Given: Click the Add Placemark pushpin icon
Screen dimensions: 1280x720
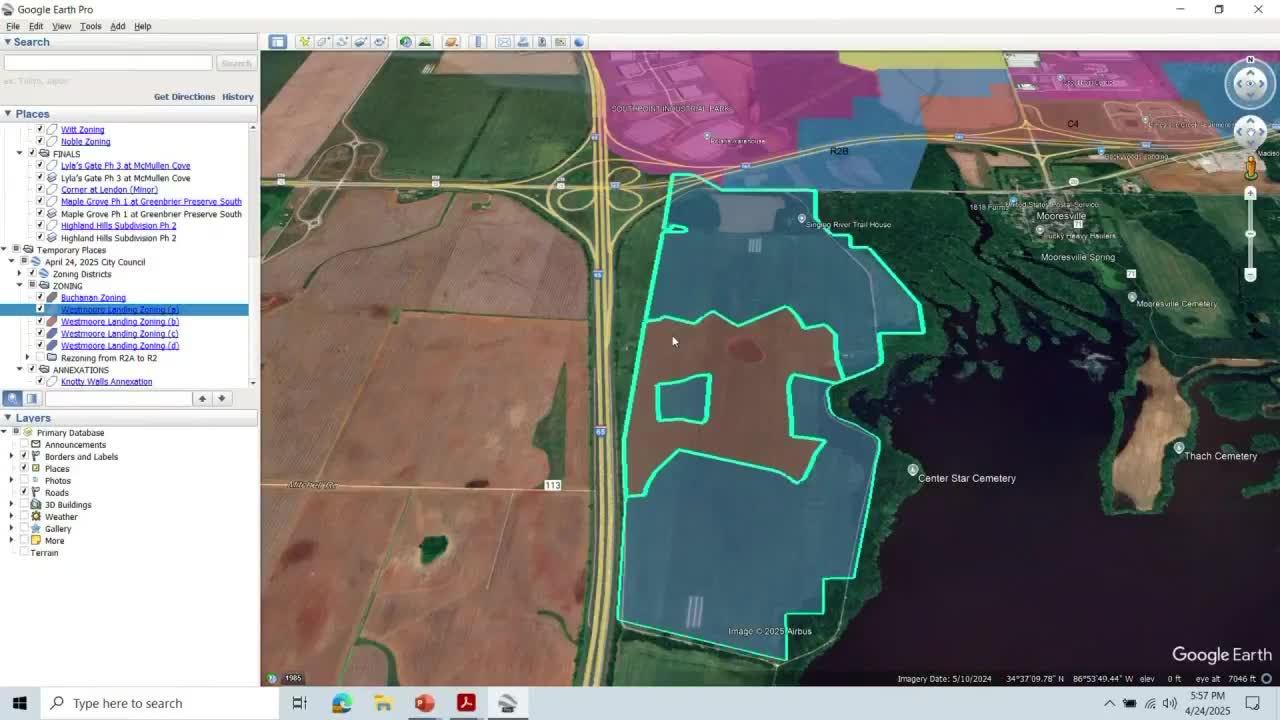Looking at the screenshot, I should click(304, 42).
